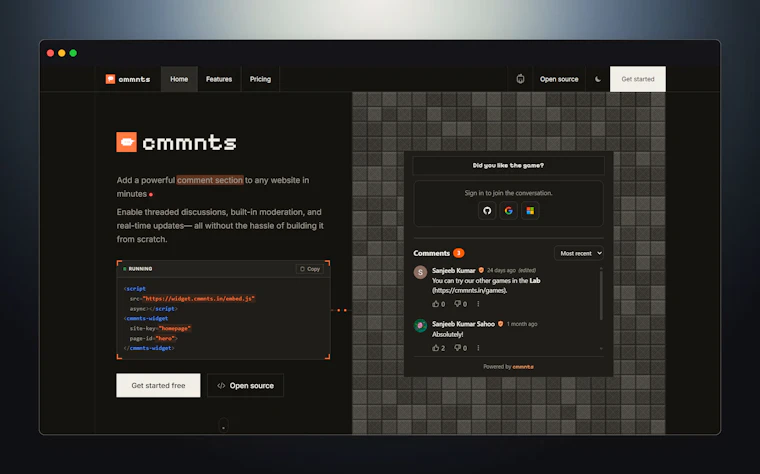Click the embed.js script URL in code

click(x=199, y=299)
